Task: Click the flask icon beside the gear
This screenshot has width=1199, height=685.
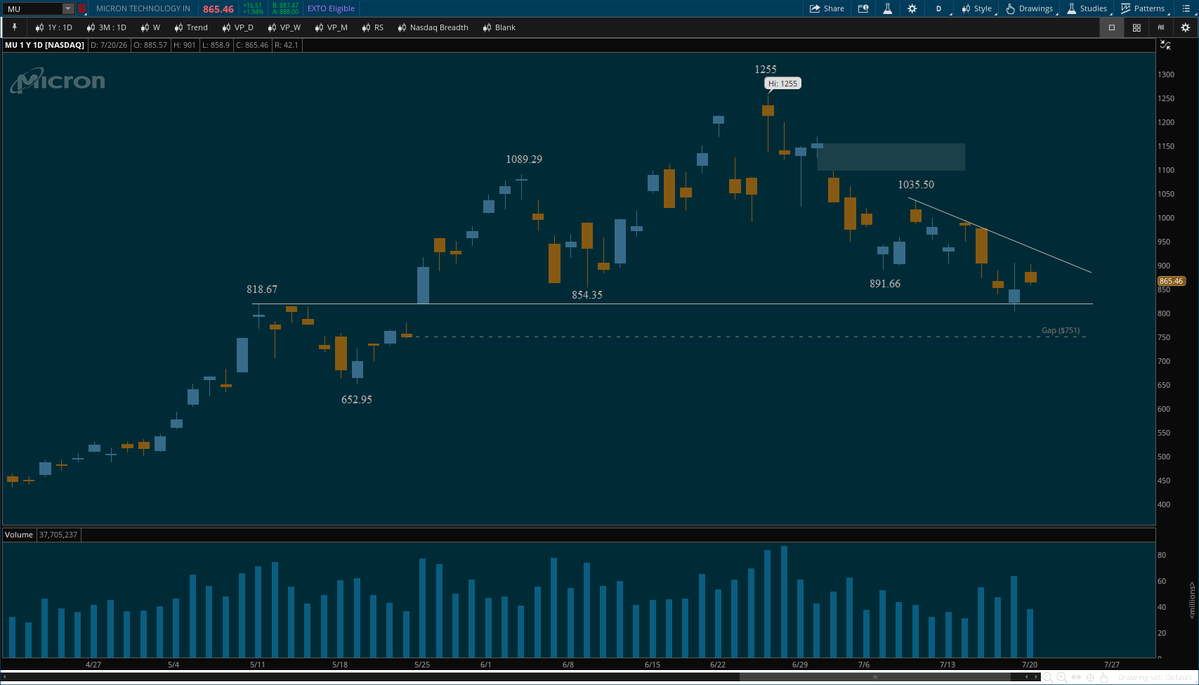Action: click(x=887, y=8)
